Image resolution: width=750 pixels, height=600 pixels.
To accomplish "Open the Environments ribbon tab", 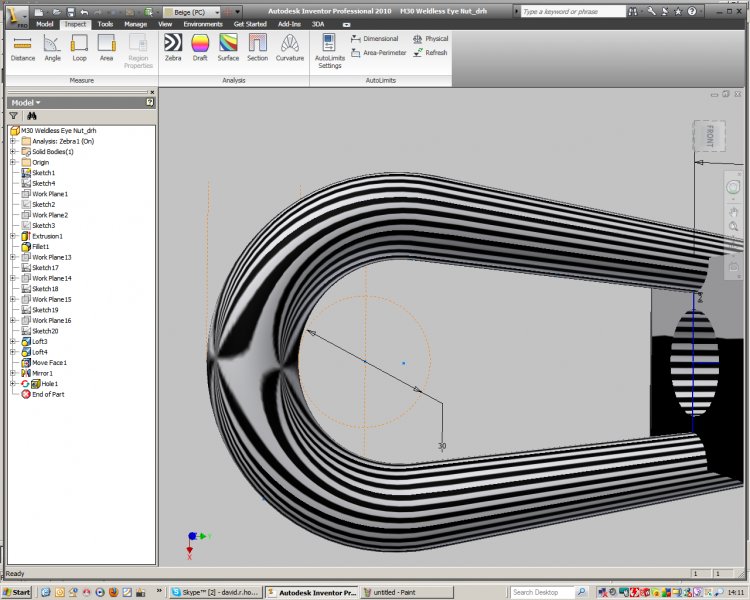I will [x=203, y=23].
